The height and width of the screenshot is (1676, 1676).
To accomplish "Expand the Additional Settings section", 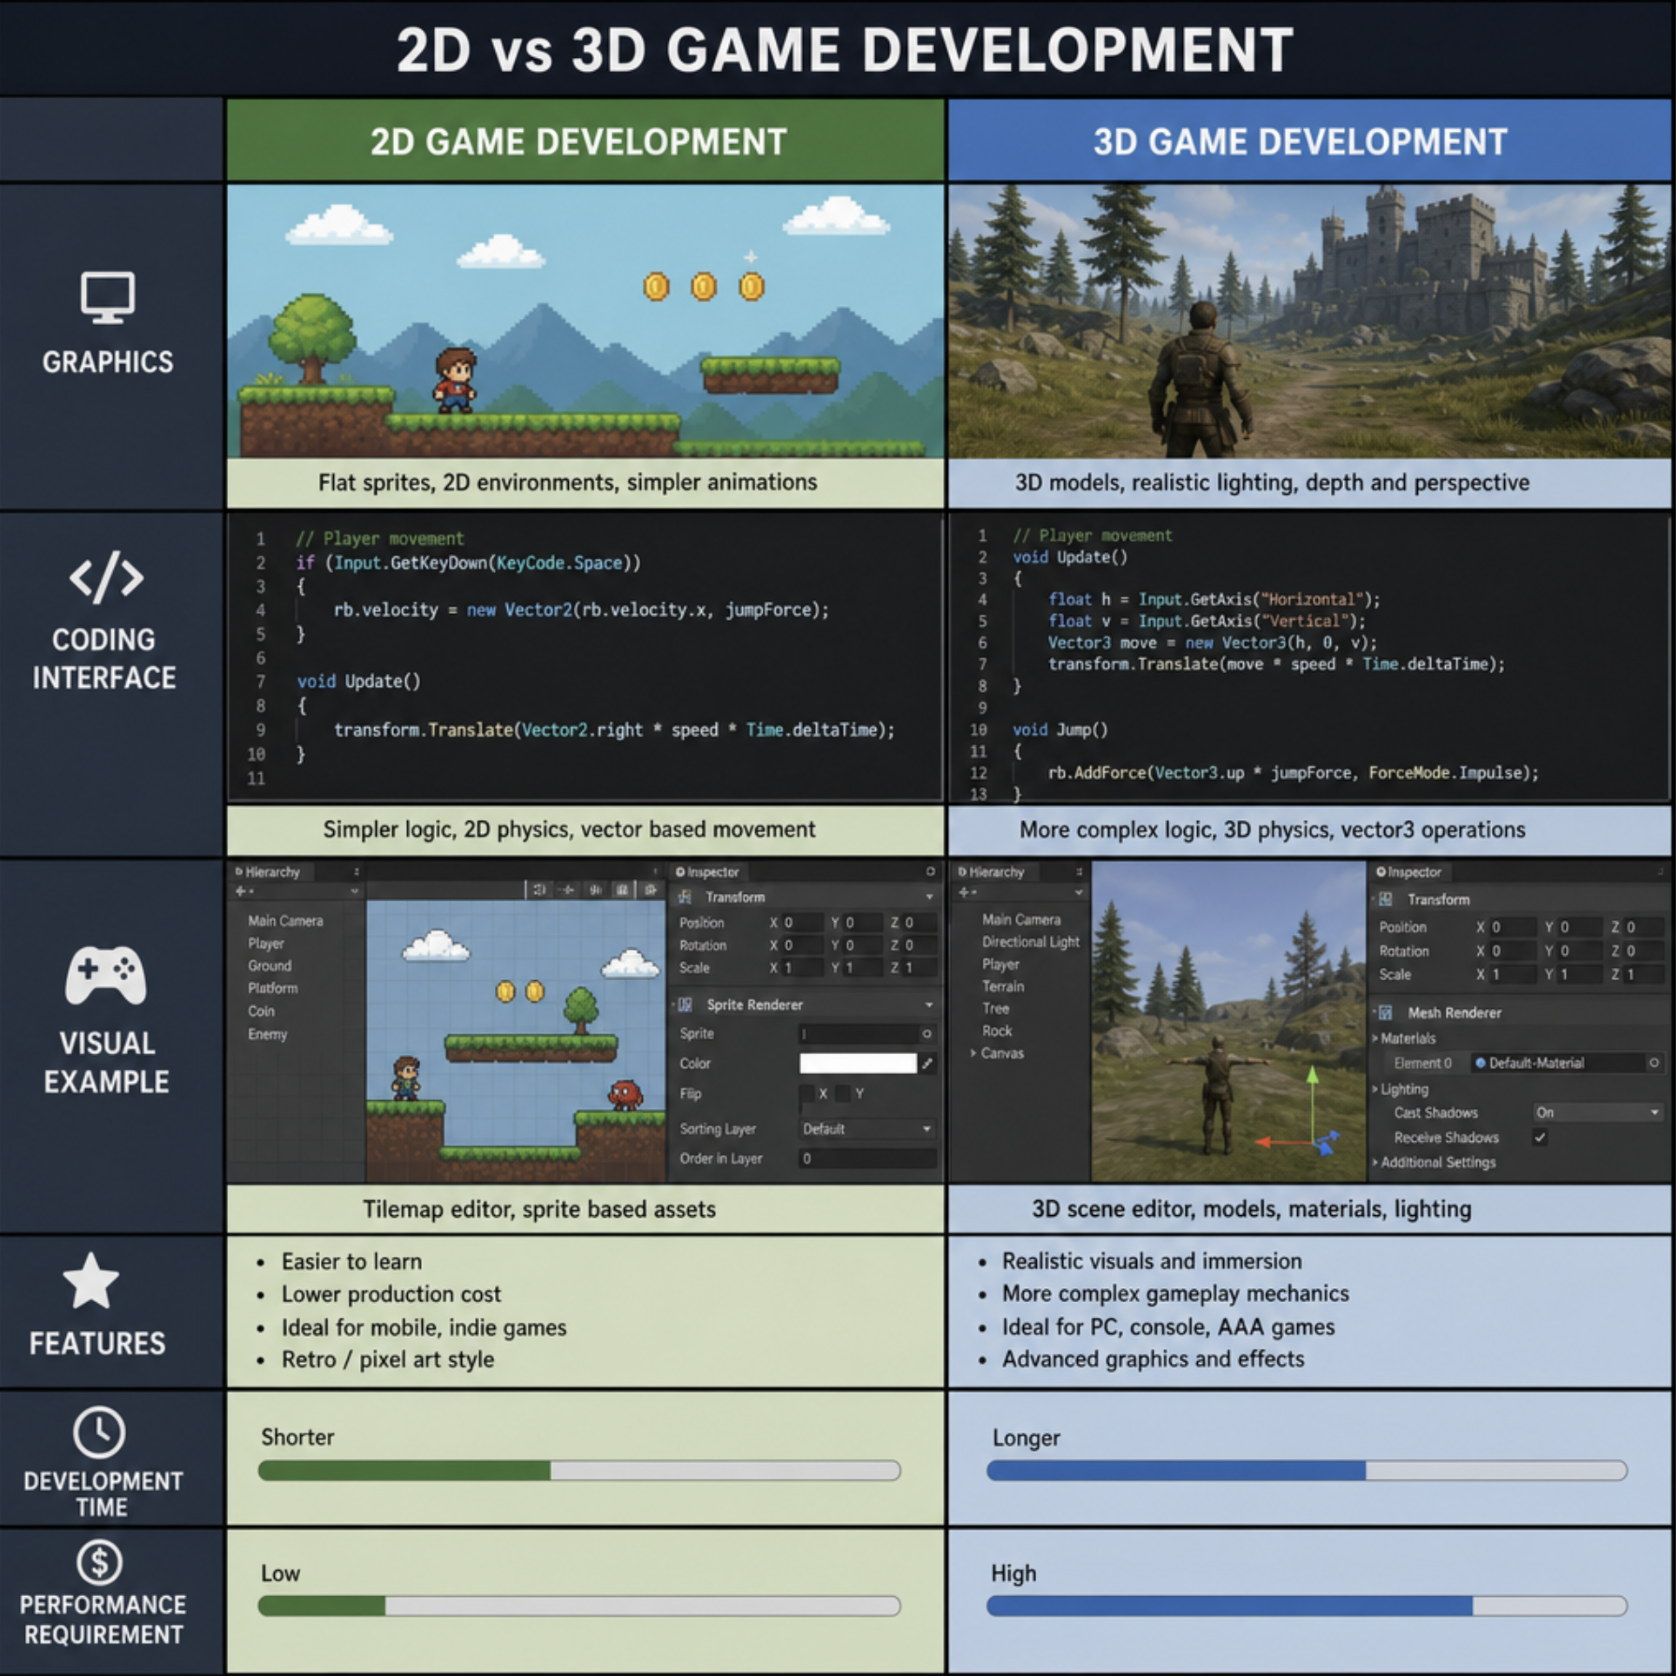I will 1376,1162.
